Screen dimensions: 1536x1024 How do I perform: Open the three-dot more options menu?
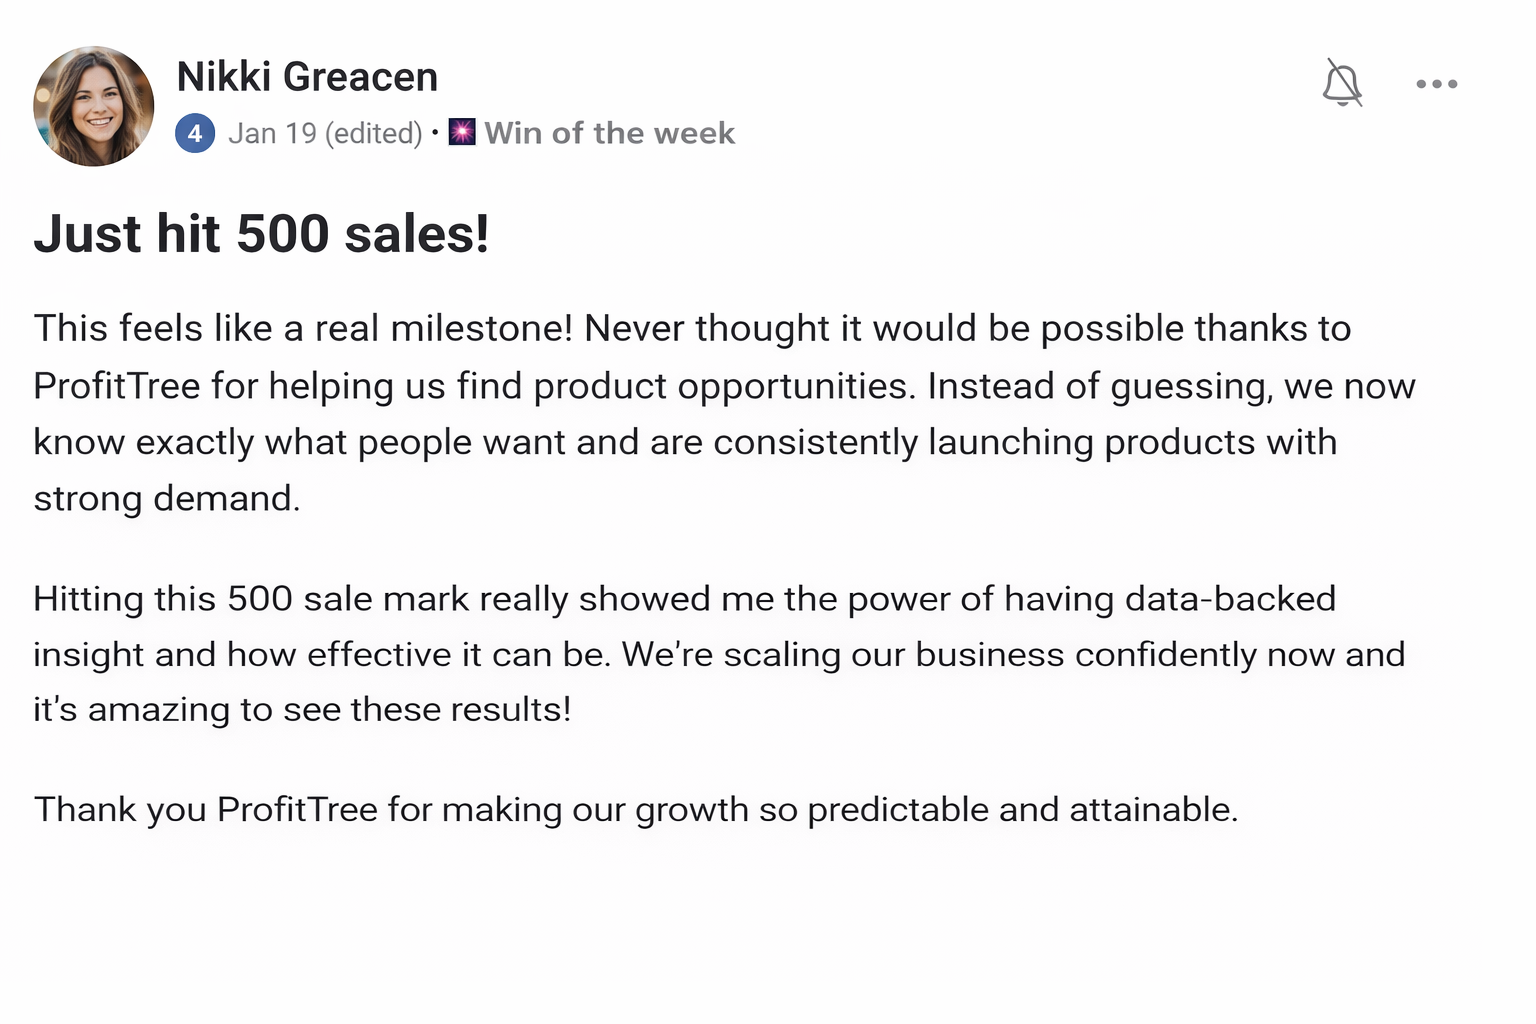(x=1436, y=84)
